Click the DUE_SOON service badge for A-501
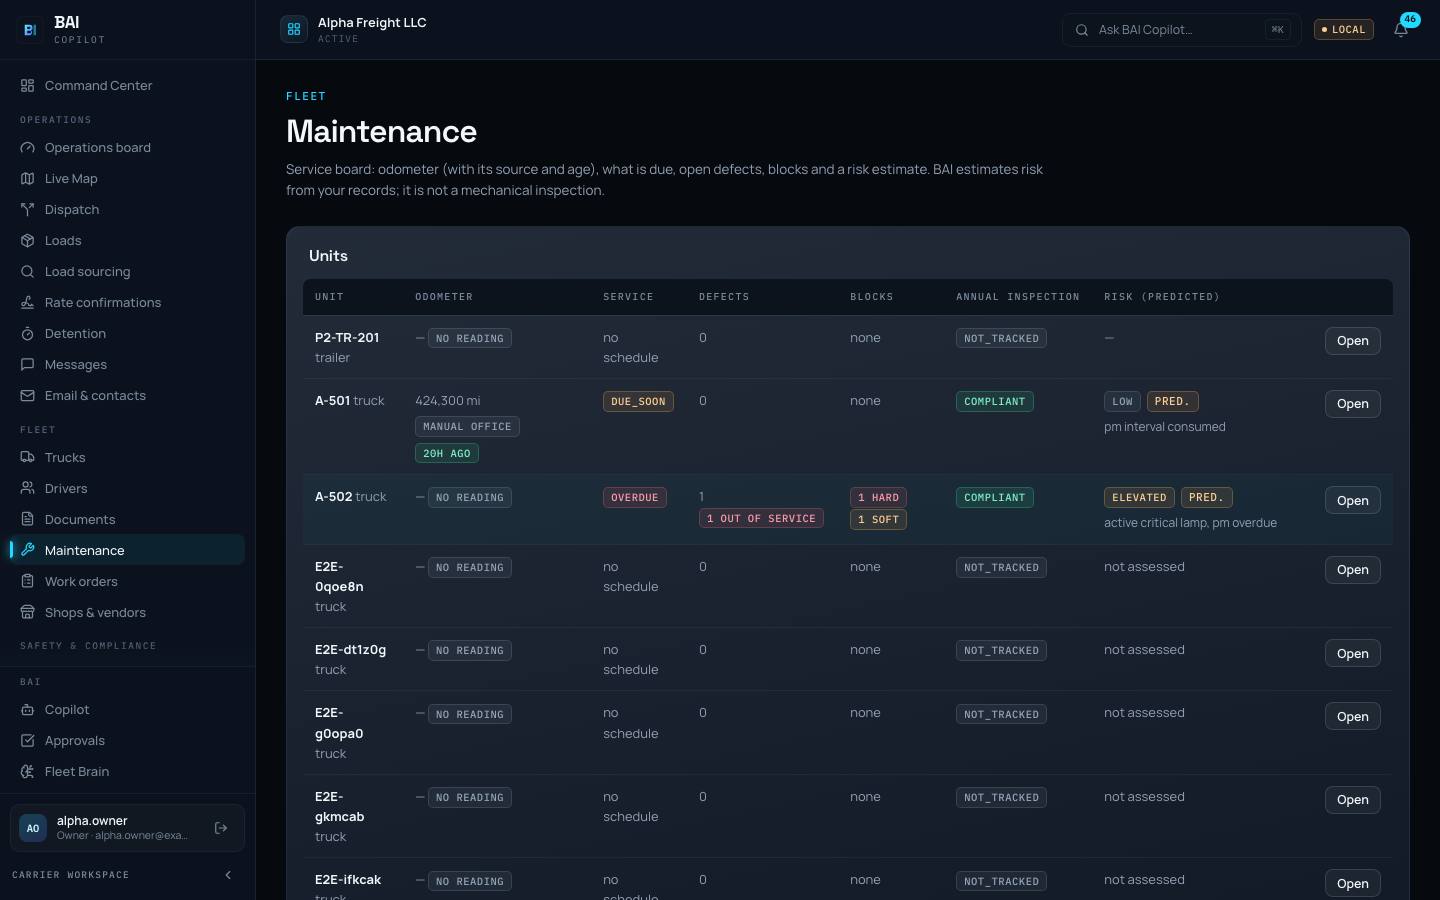This screenshot has width=1440, height=900. [638, 402]
